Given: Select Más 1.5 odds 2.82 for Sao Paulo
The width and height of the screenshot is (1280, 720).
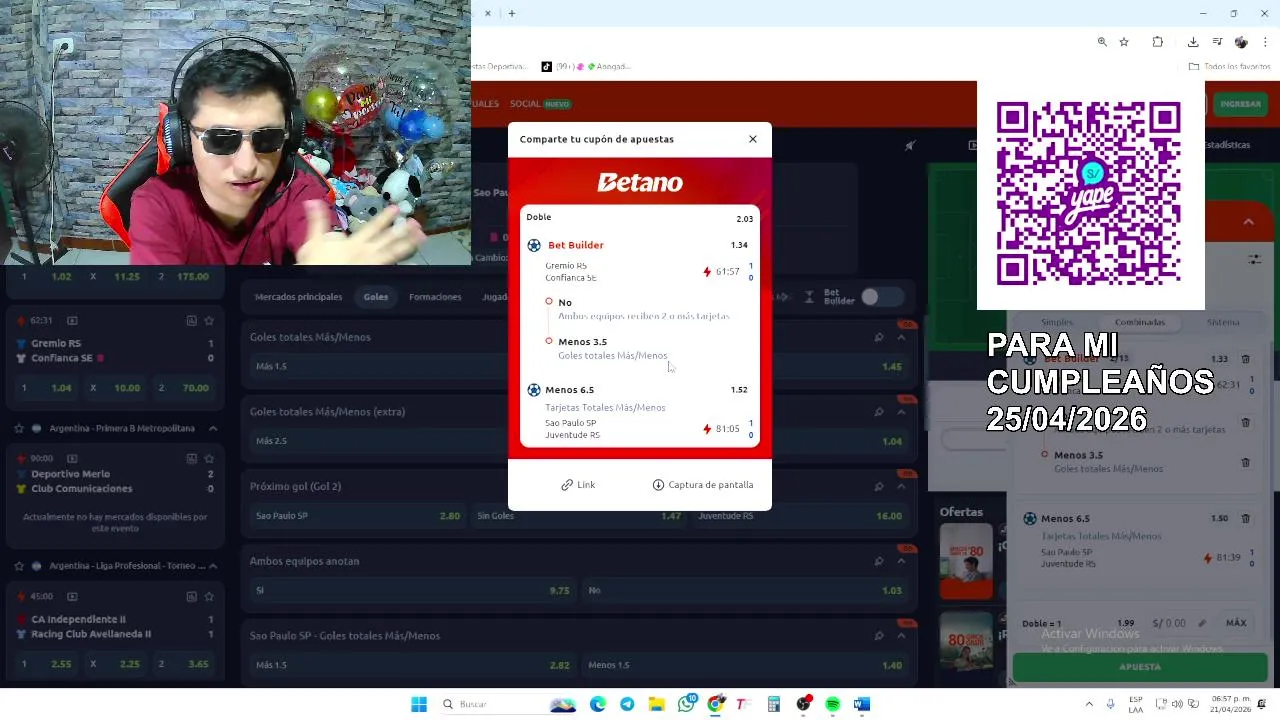Looking at the screenshot, I should 412,665.
